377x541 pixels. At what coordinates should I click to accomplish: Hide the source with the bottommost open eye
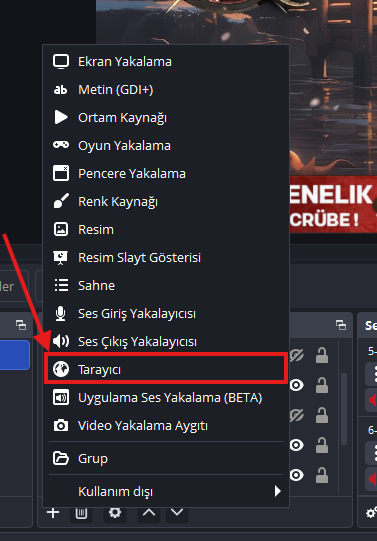pyautogui.click(x=297, y=475)
